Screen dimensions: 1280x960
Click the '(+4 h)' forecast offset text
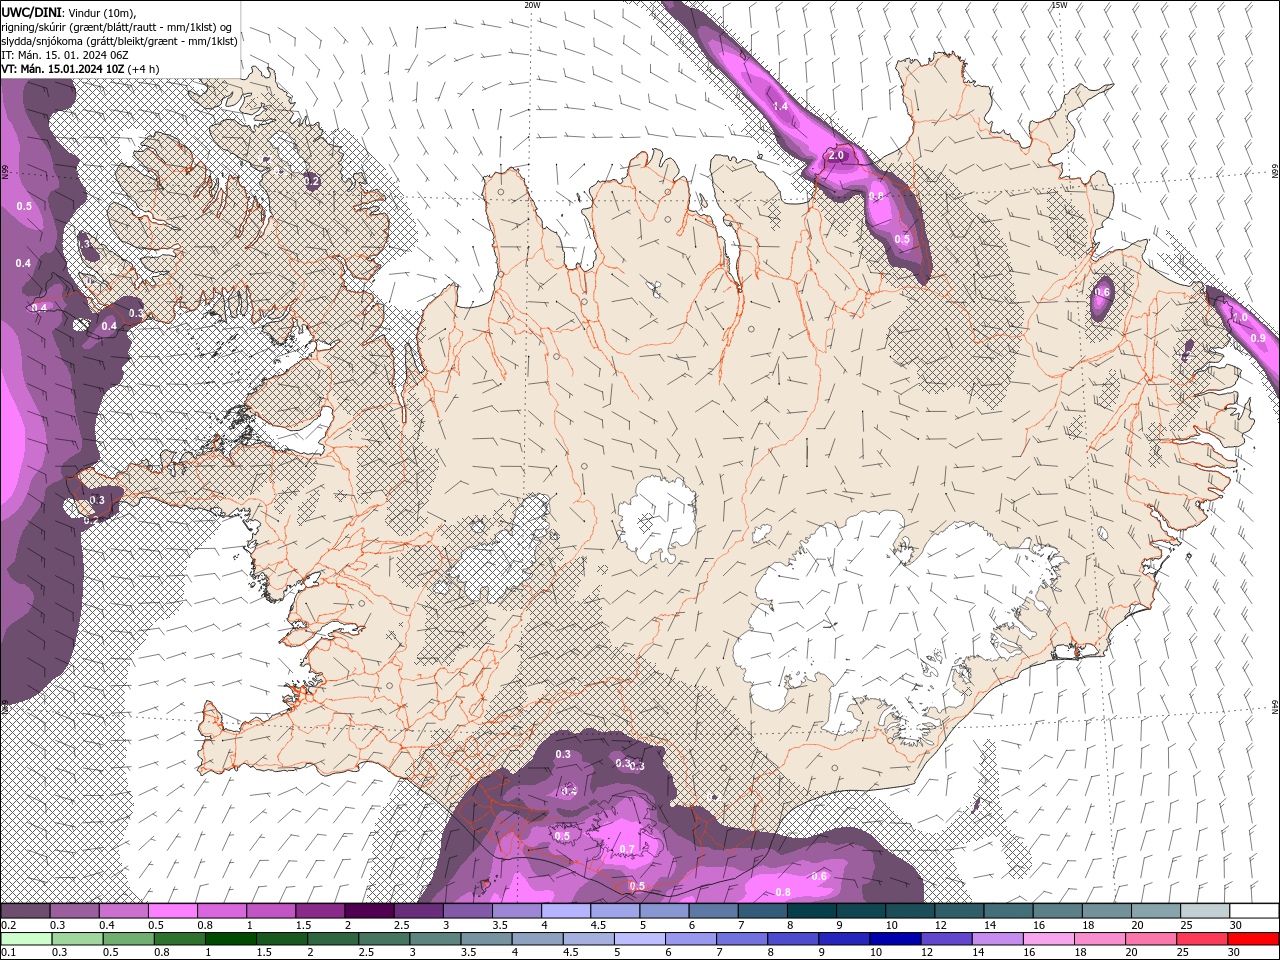143,69
